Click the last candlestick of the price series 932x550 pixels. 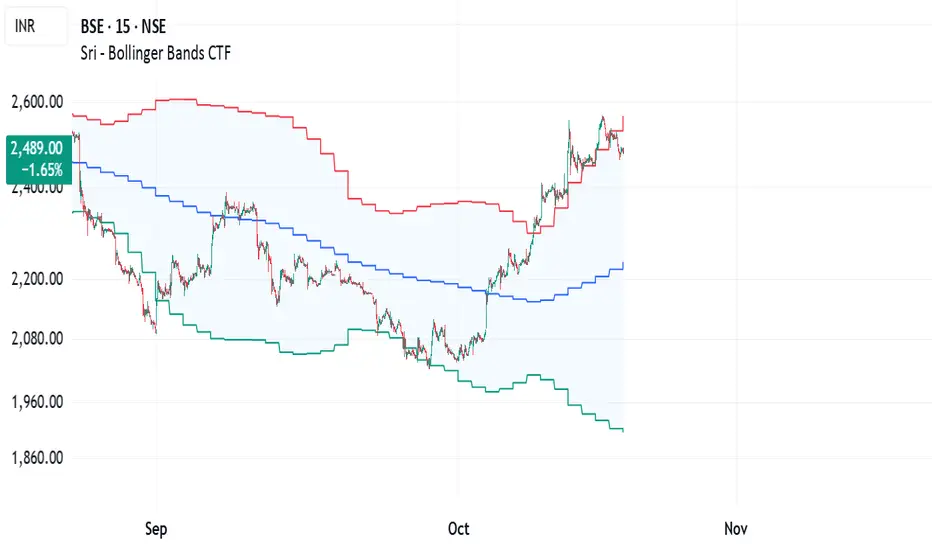click(x=622, y=152)
